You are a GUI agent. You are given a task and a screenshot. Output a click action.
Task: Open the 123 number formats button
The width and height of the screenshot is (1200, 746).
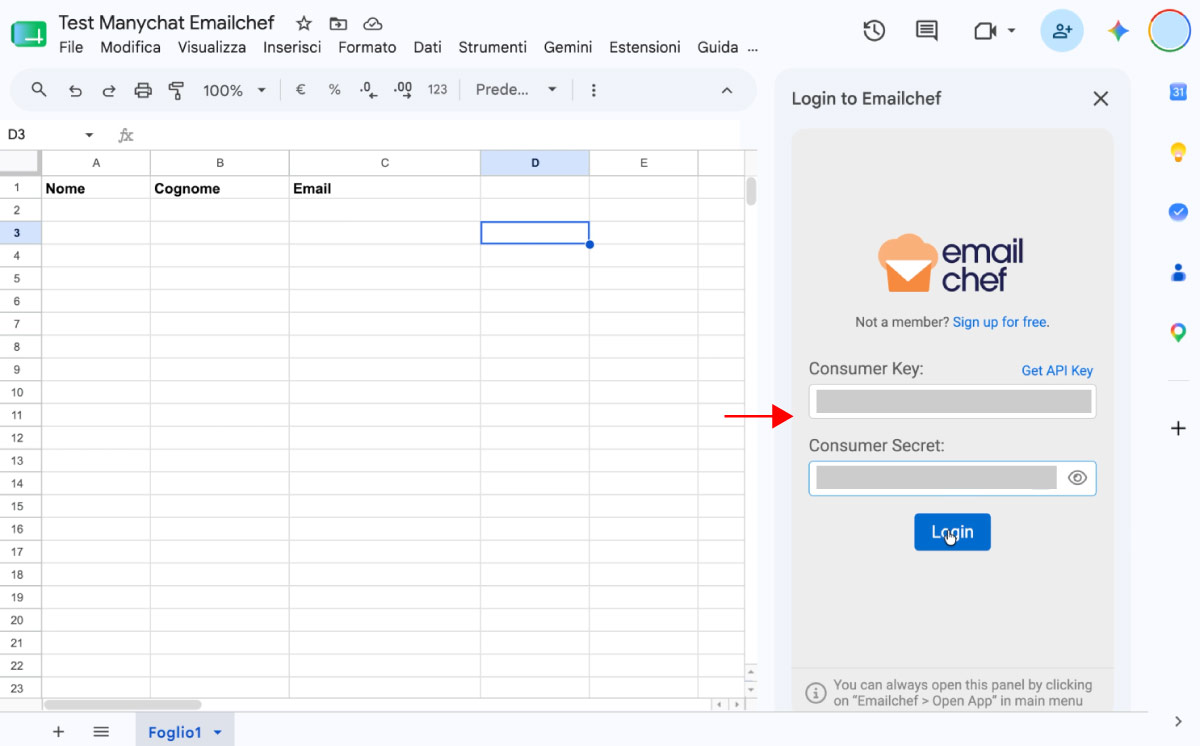437,90
